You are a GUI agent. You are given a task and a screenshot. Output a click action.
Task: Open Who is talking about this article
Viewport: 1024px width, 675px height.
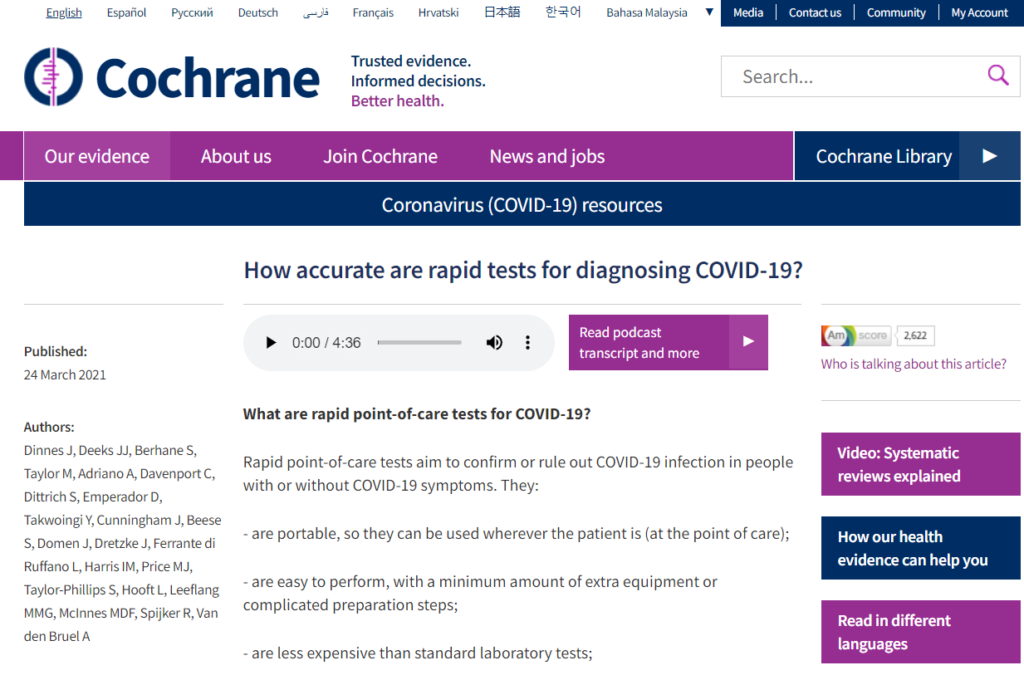coord(913,364)
